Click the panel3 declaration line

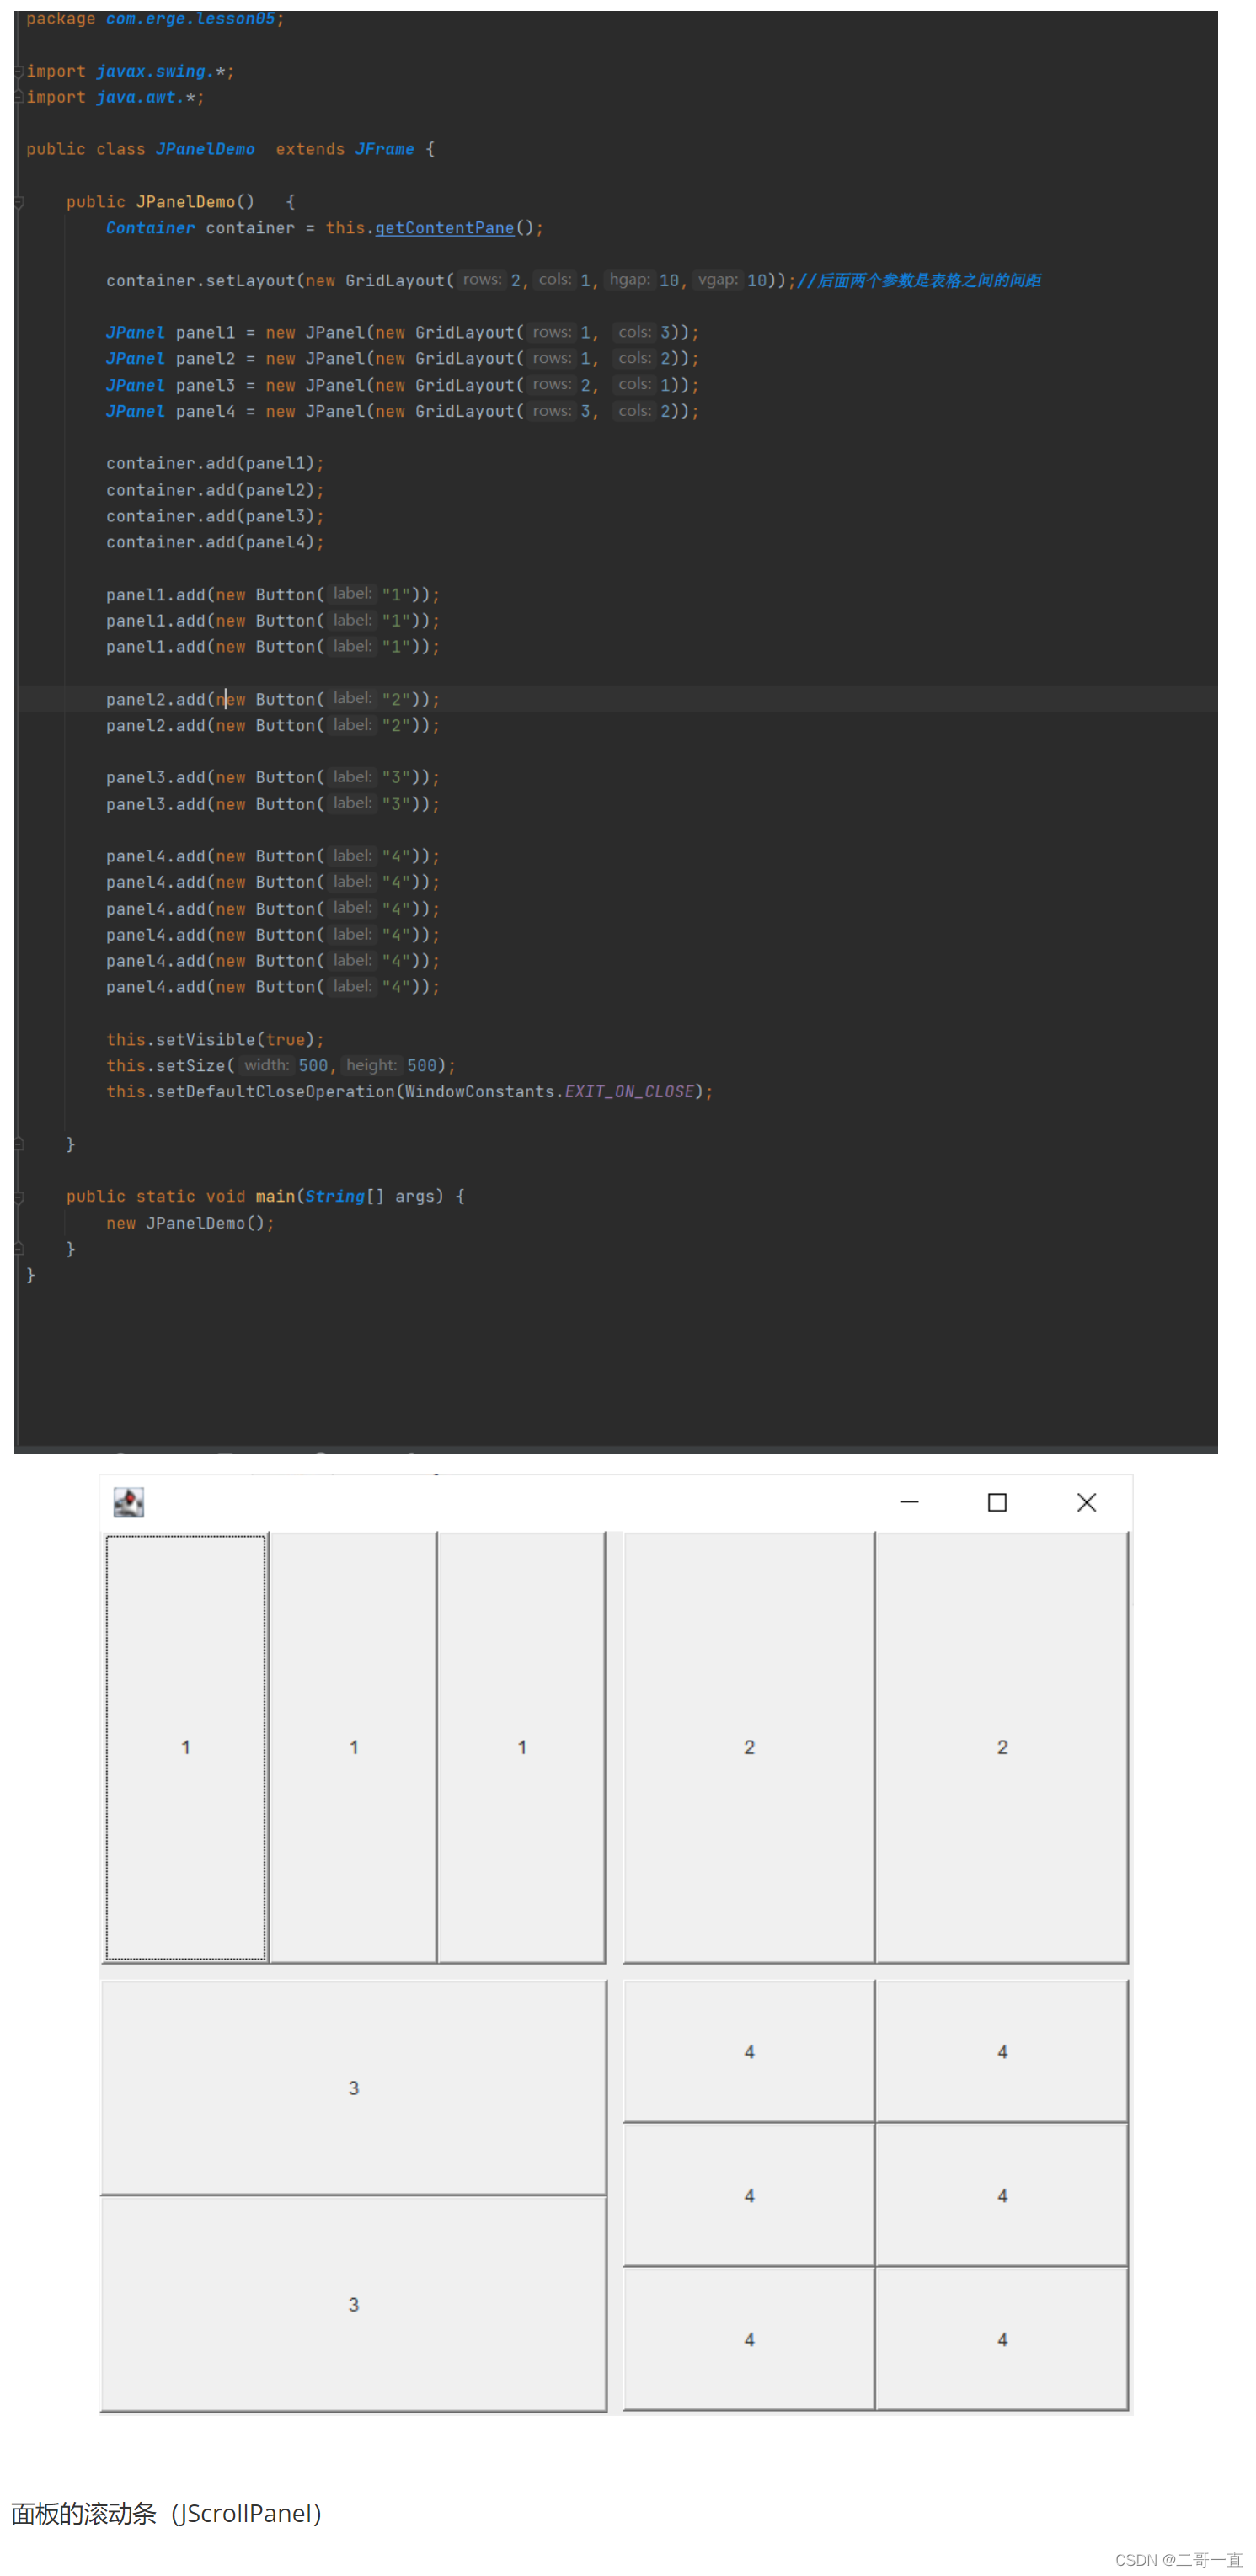coord(402,385)
